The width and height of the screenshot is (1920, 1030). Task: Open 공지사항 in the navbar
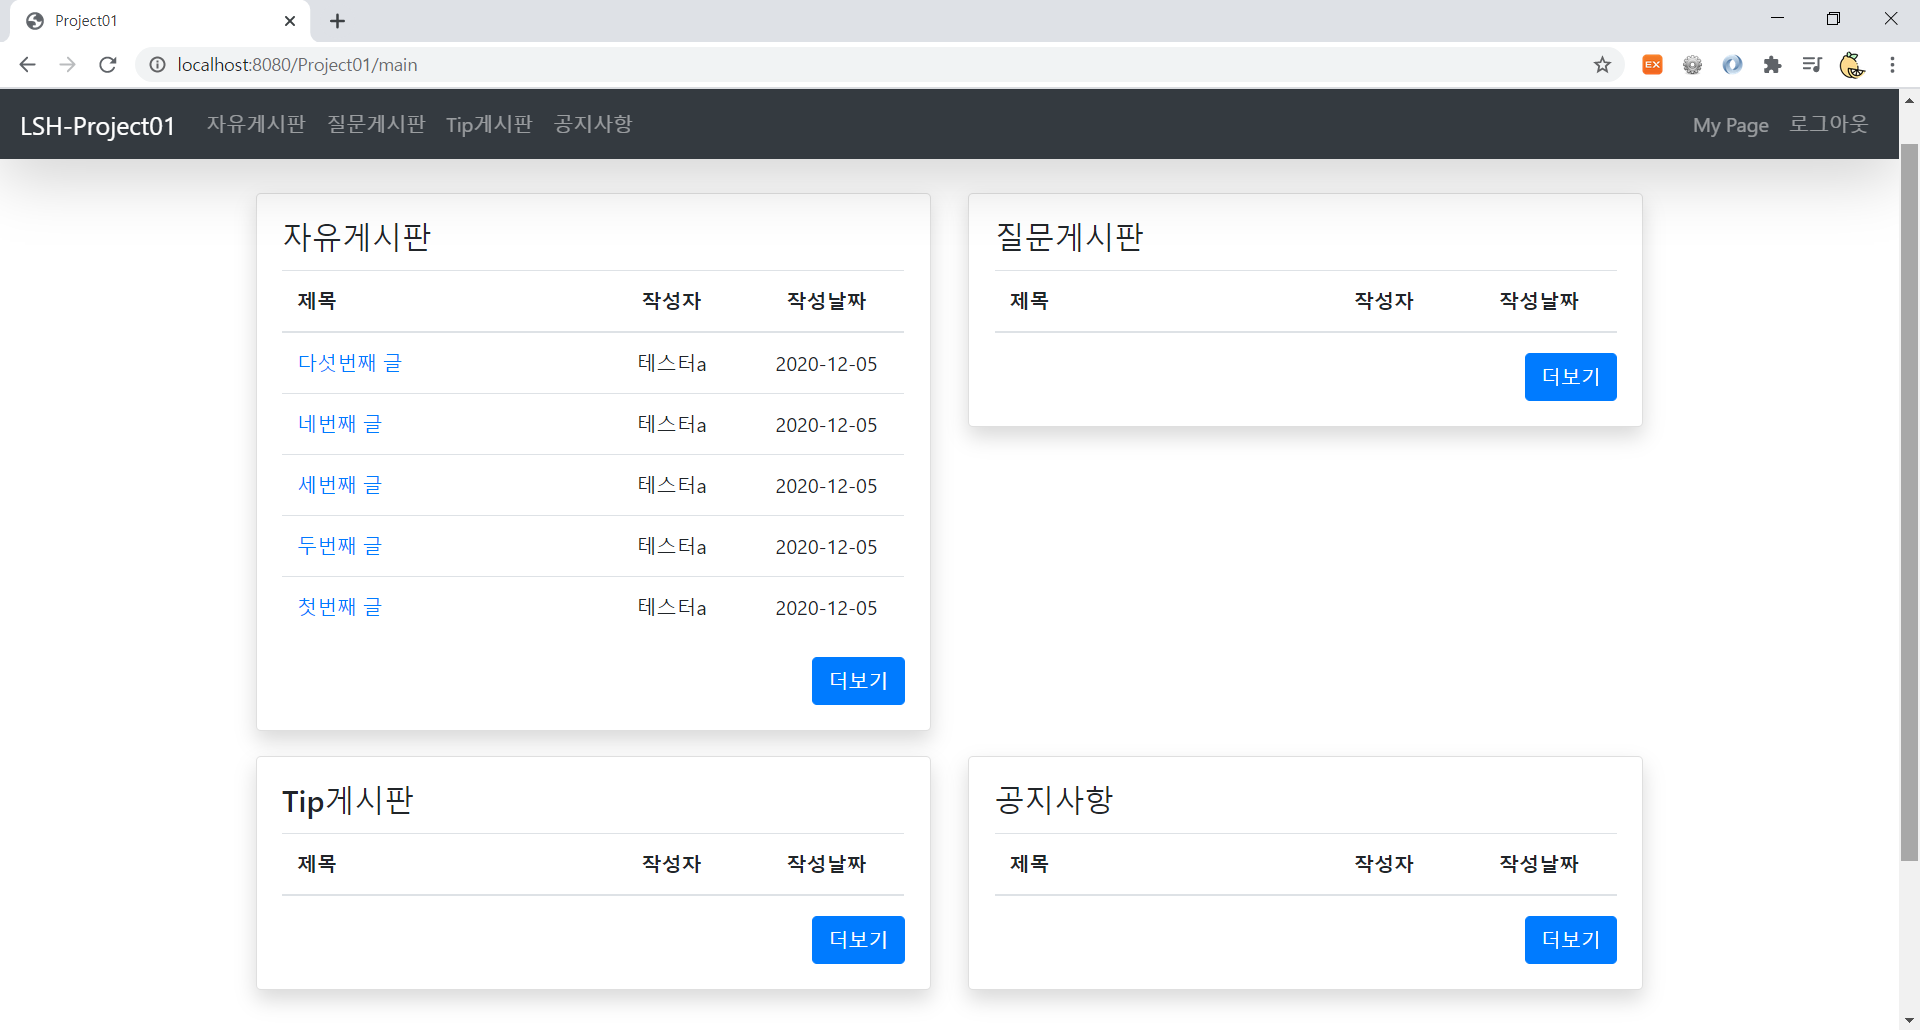coord(593,124)
